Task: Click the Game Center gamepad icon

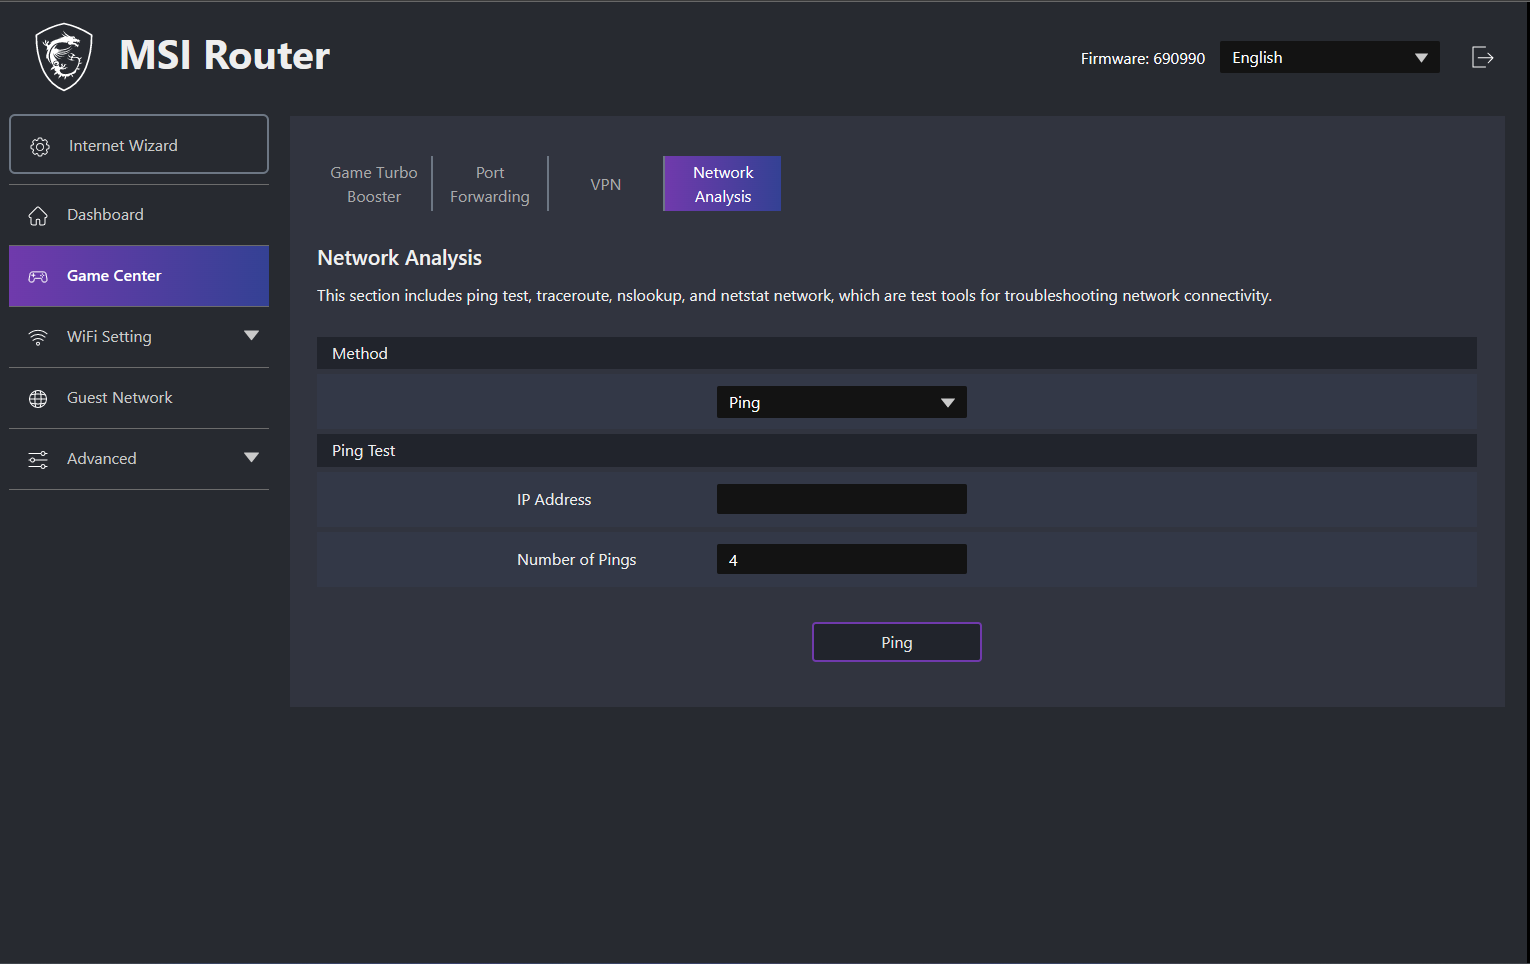Action: click(38, 277)
